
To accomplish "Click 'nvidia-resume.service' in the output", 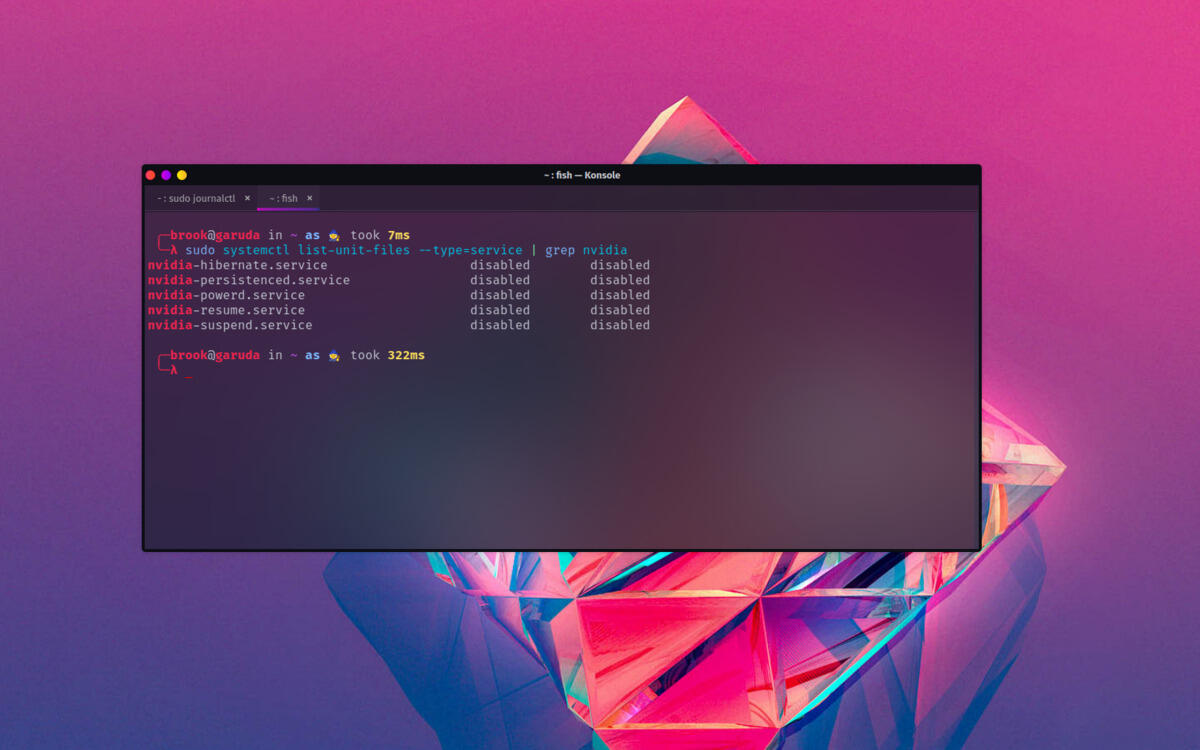I will 227,310.
